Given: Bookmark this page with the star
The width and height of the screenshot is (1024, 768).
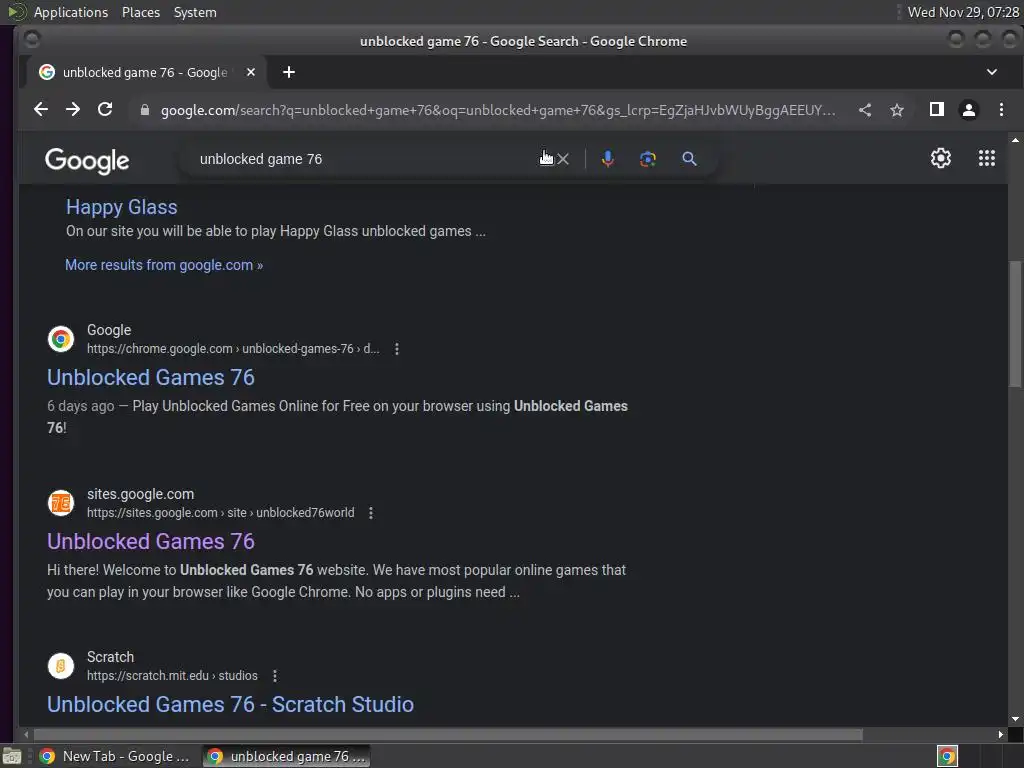Looking at the screenshot, I should tap(897, 110).
